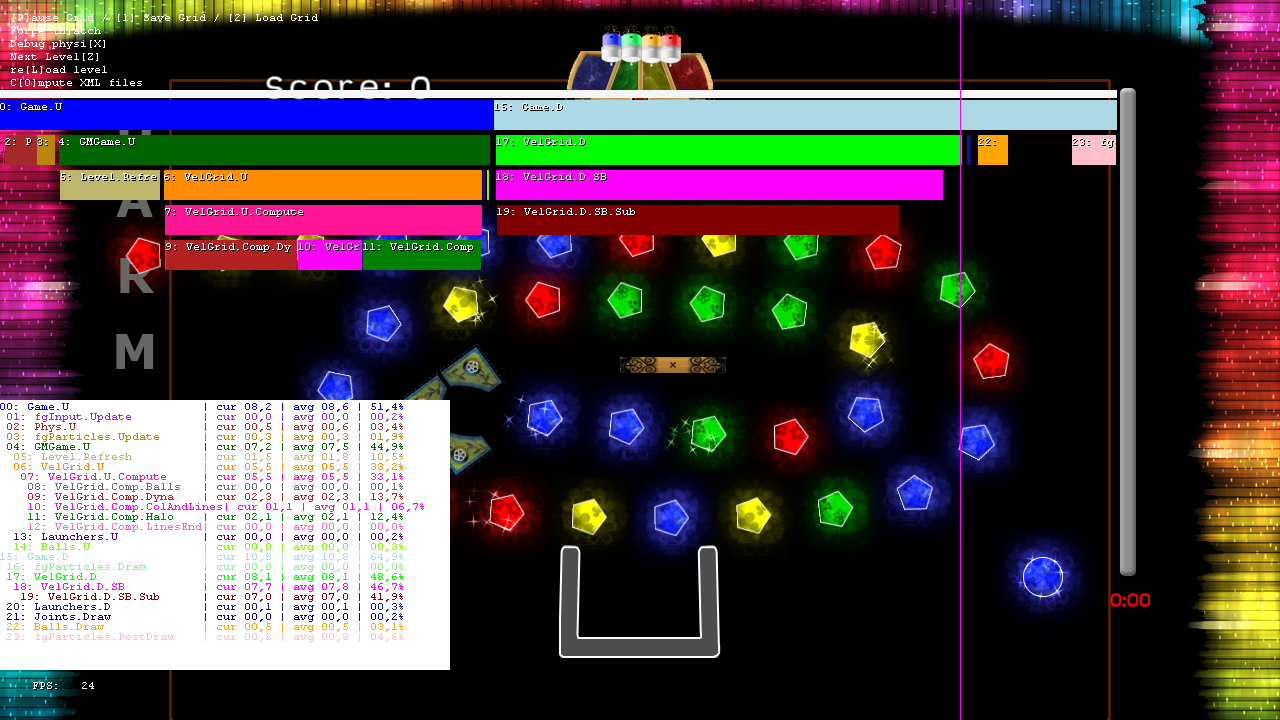1280x720 pixels.
Task: Click the FPS: 24 counter
Action: [x=63, y=686]
